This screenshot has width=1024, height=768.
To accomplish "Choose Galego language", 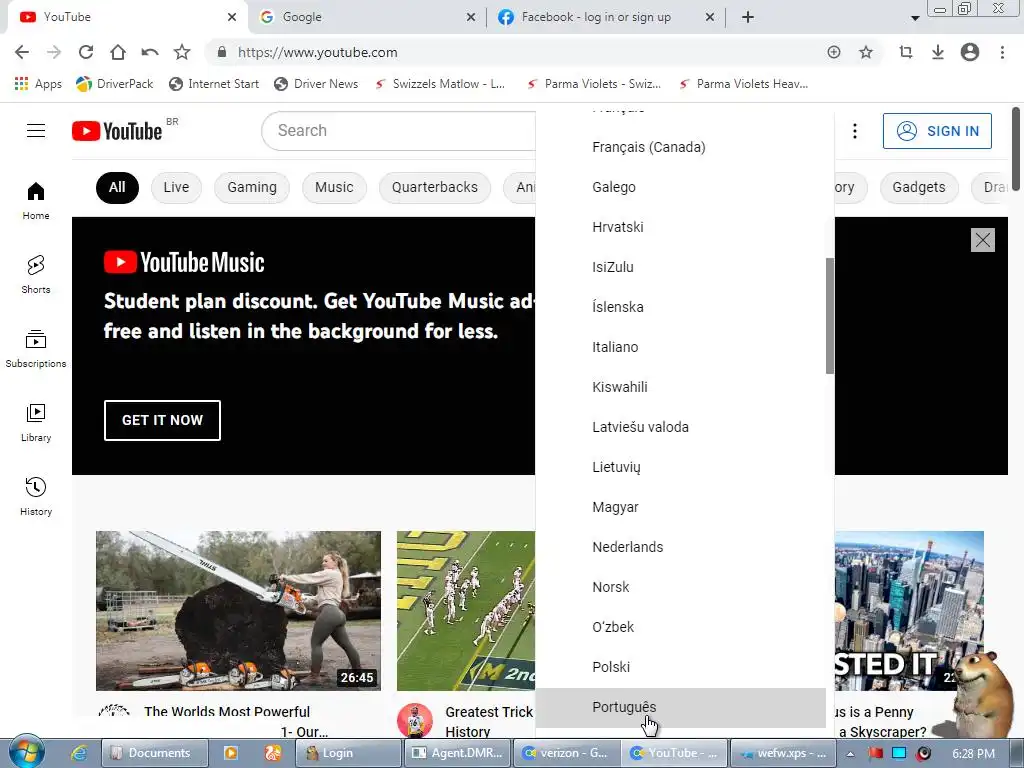I will [680, 187].
